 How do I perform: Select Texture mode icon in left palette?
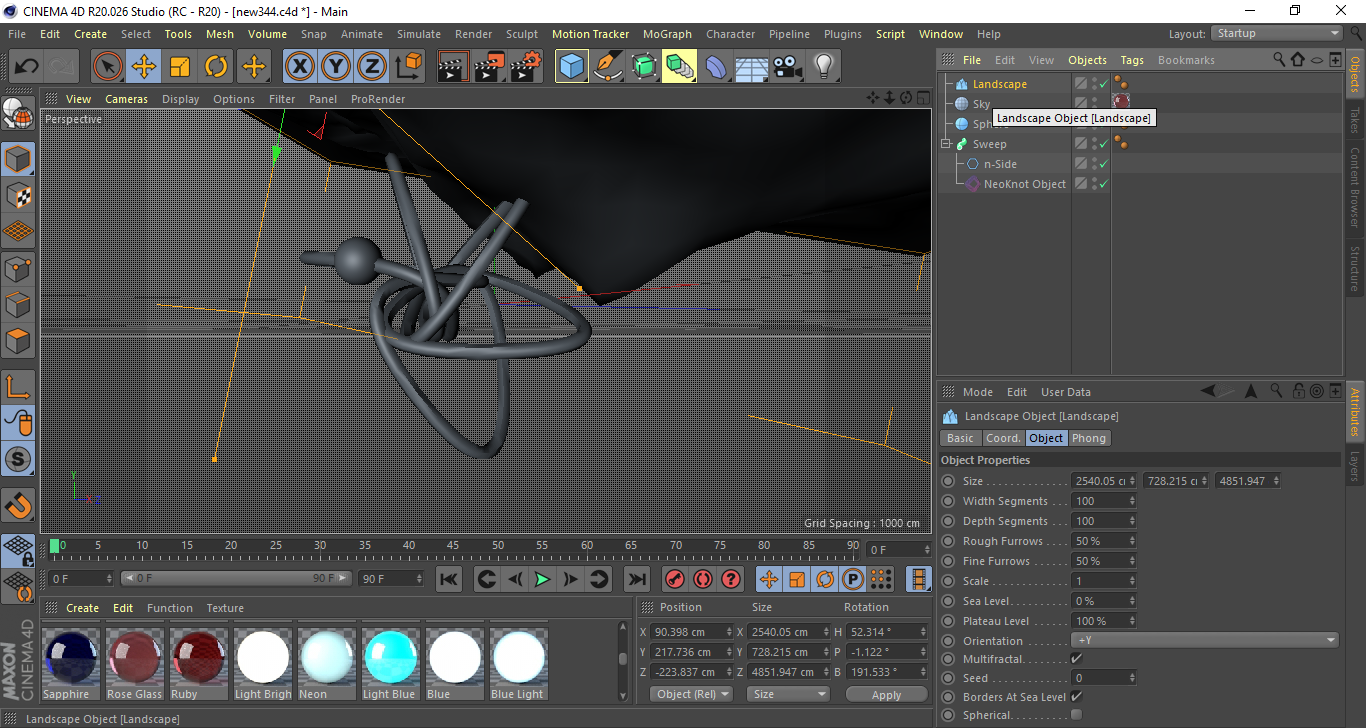click(18, 195)
